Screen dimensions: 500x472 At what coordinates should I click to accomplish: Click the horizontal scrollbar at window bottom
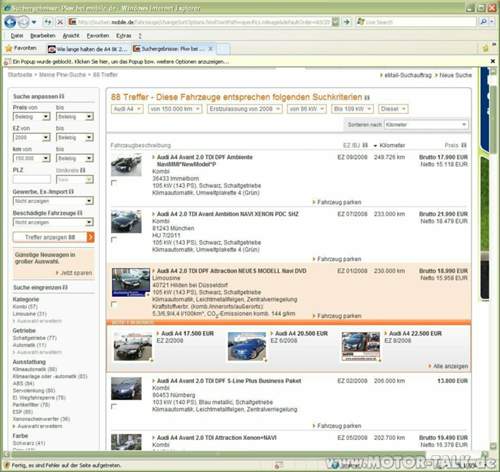[x=213, y=454]
